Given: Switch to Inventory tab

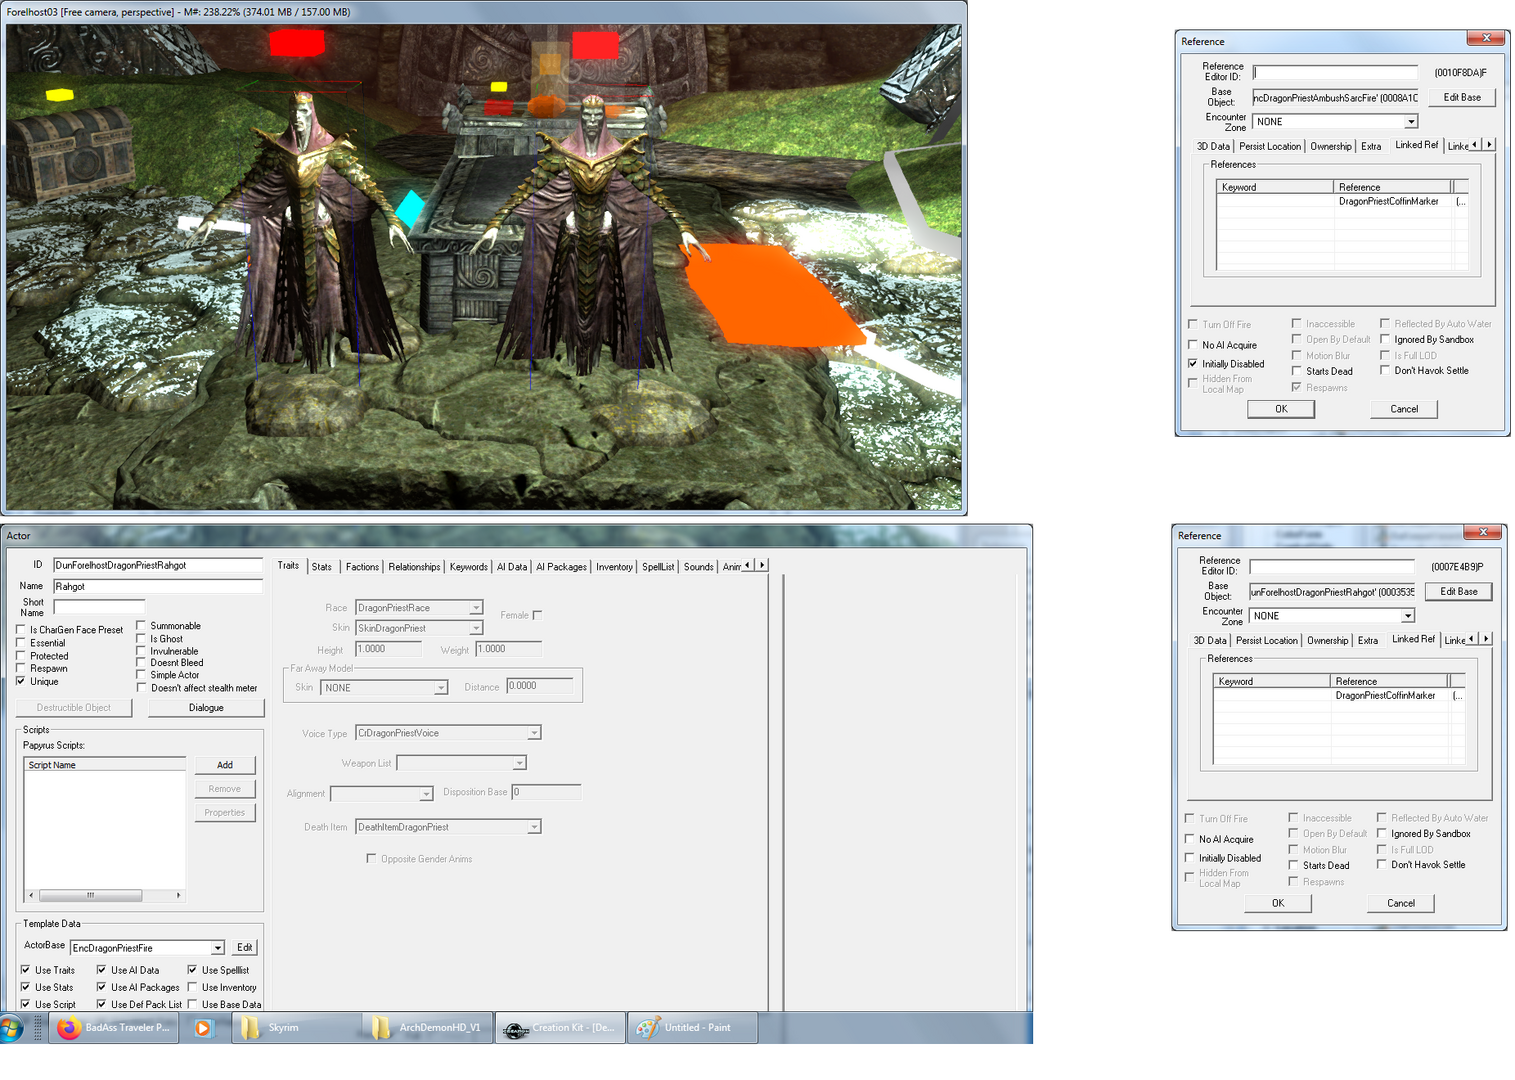Looking at the screenshot, I should click(614, 567).
